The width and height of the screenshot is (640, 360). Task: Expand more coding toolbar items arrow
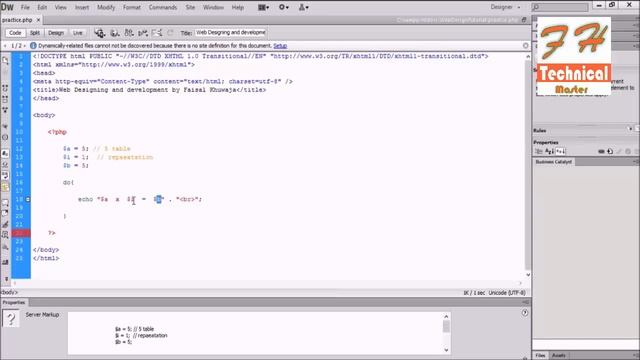click(6, 279)
